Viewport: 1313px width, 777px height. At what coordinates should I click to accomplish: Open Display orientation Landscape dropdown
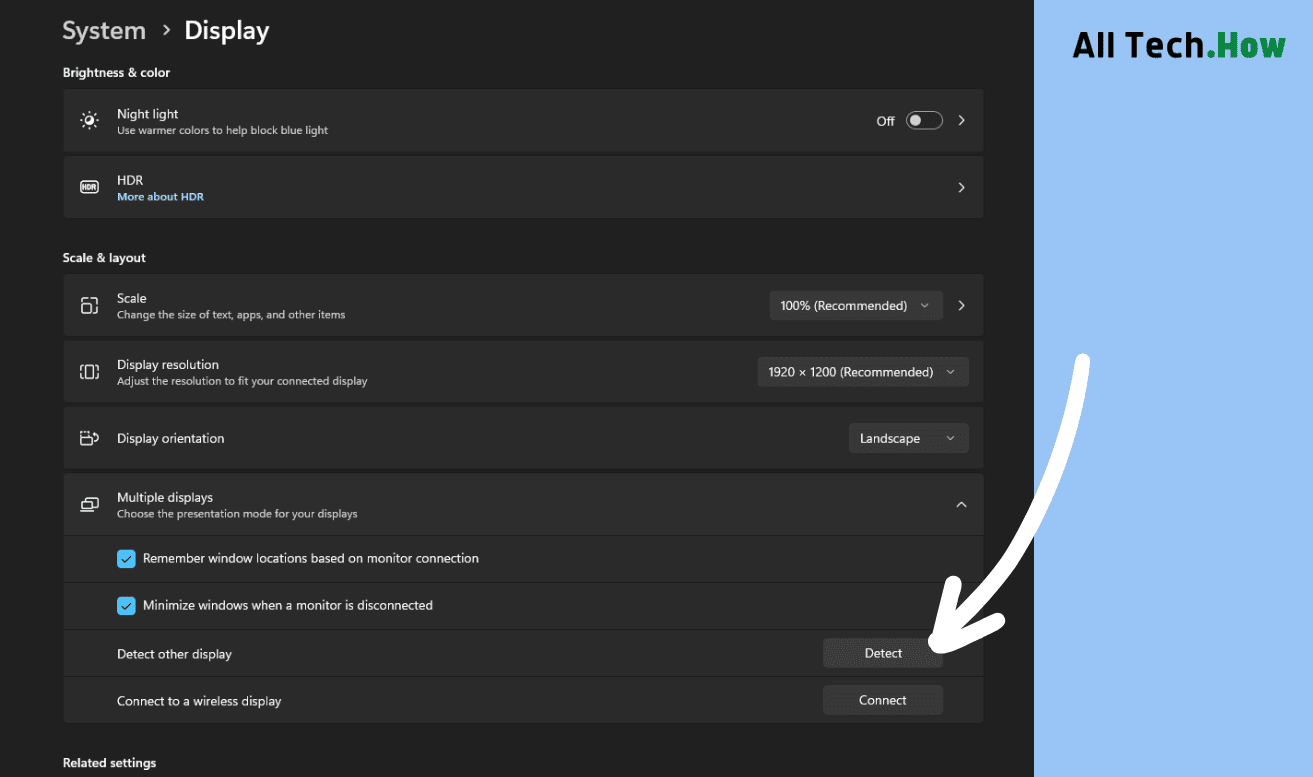point(909,438)
